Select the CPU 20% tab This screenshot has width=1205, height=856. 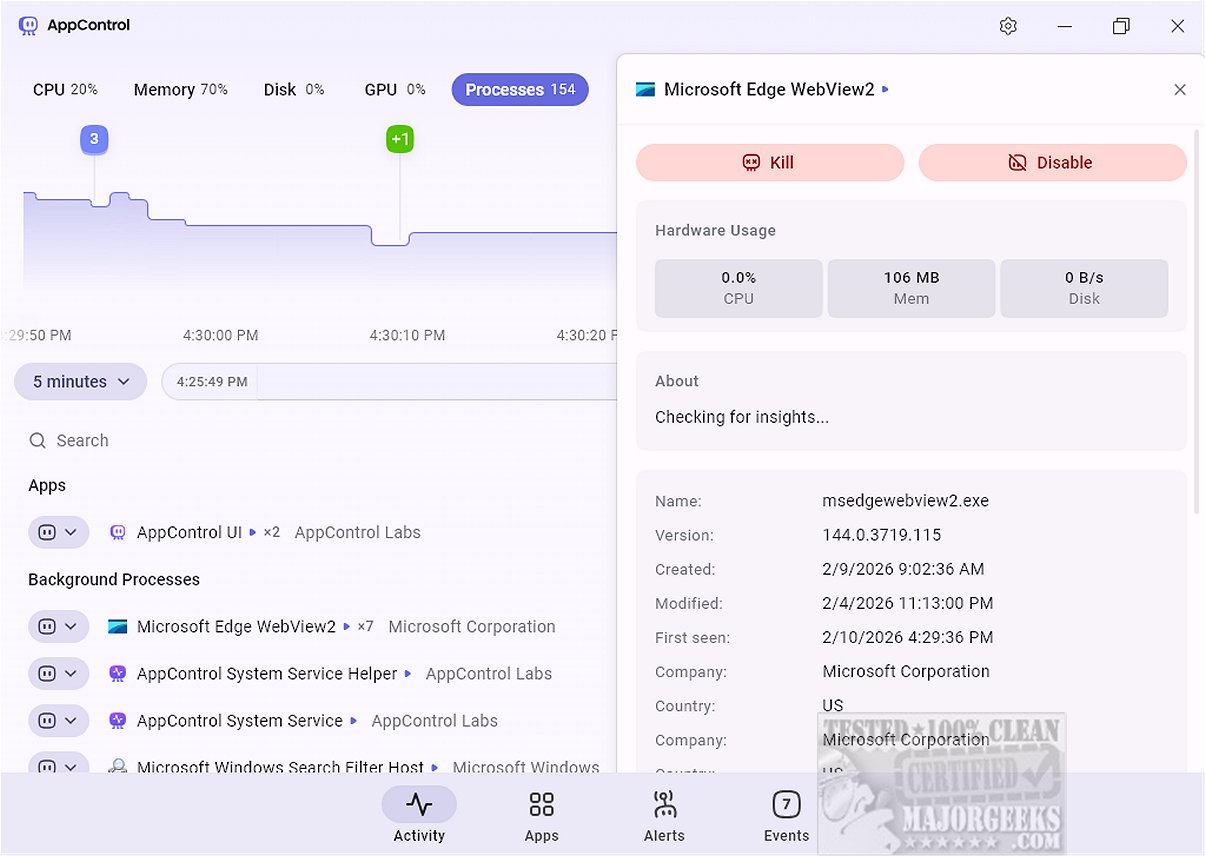65,89
